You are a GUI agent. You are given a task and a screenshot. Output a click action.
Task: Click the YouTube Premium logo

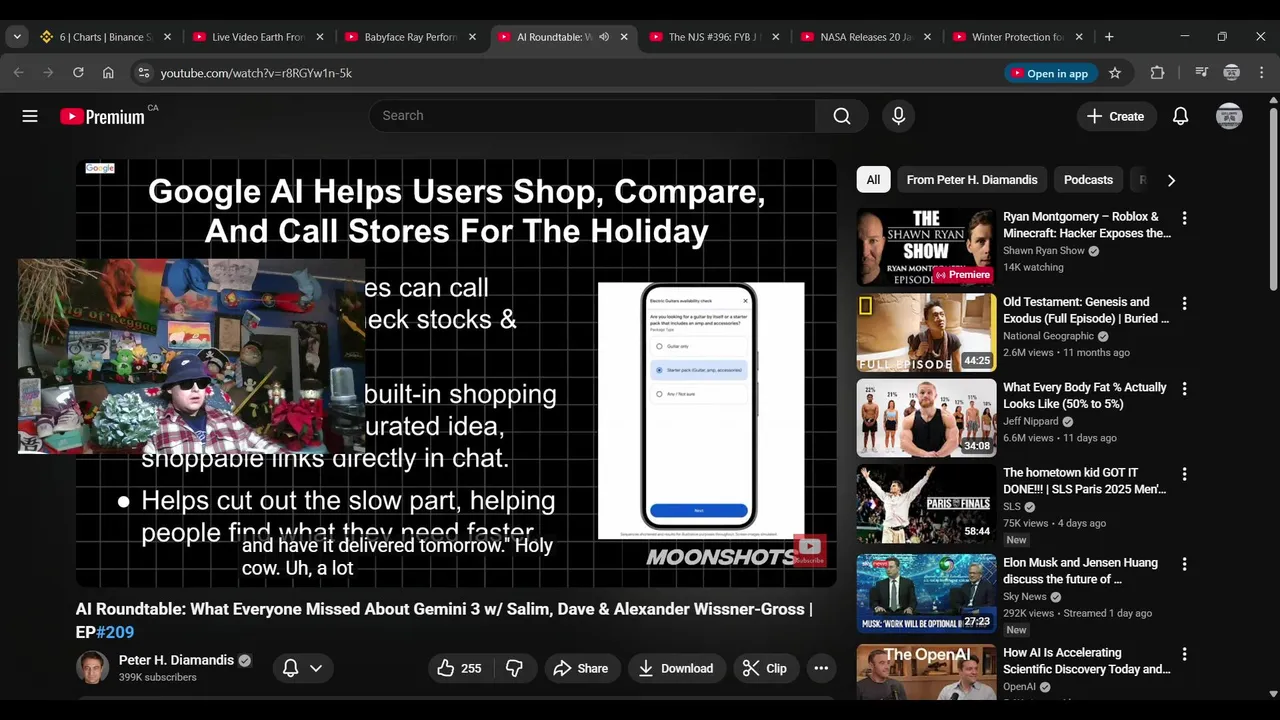coord(102,116)
